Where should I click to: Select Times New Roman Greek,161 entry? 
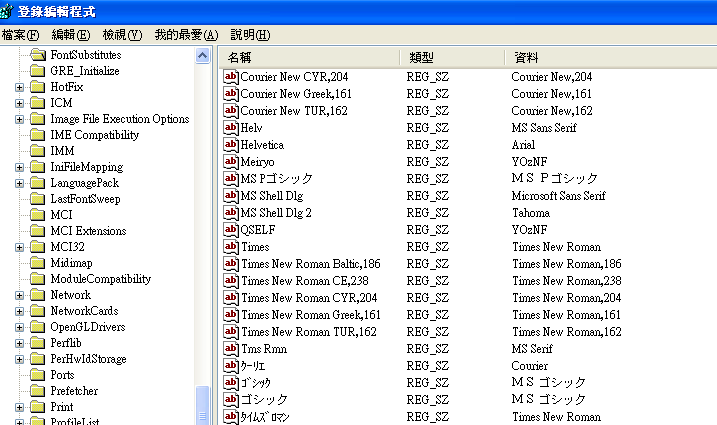311,315
